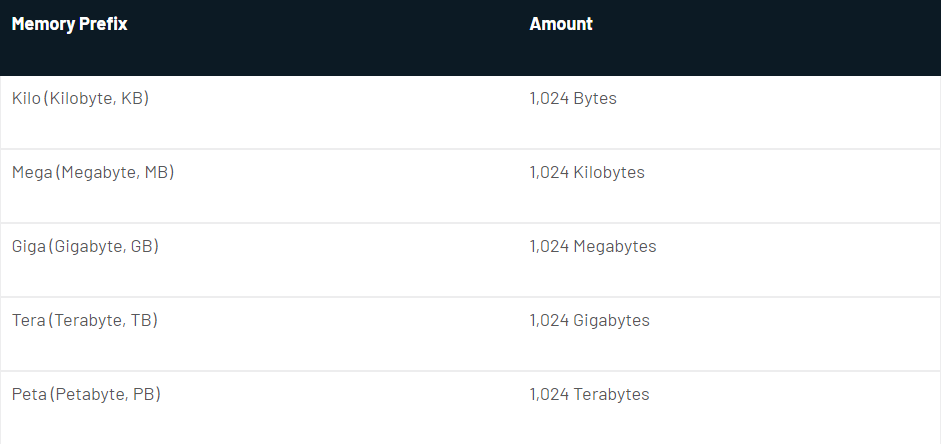Viewport: 941px width, 444px height.
Task: Click the TB abbreviation in the Tera row
Action: (142, 321)
